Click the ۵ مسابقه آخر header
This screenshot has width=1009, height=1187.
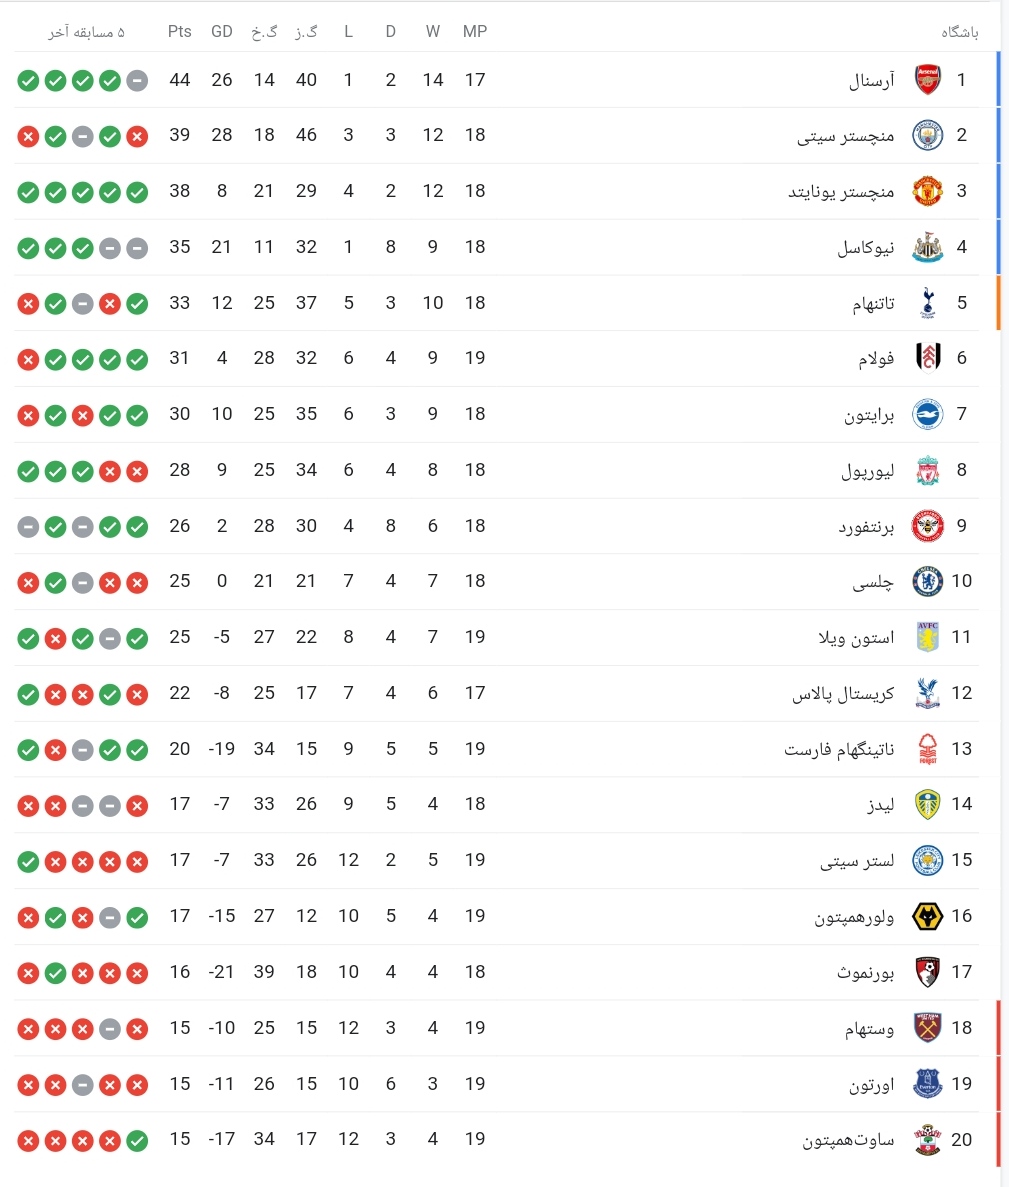pyautogui.click(x=87, y=32)
